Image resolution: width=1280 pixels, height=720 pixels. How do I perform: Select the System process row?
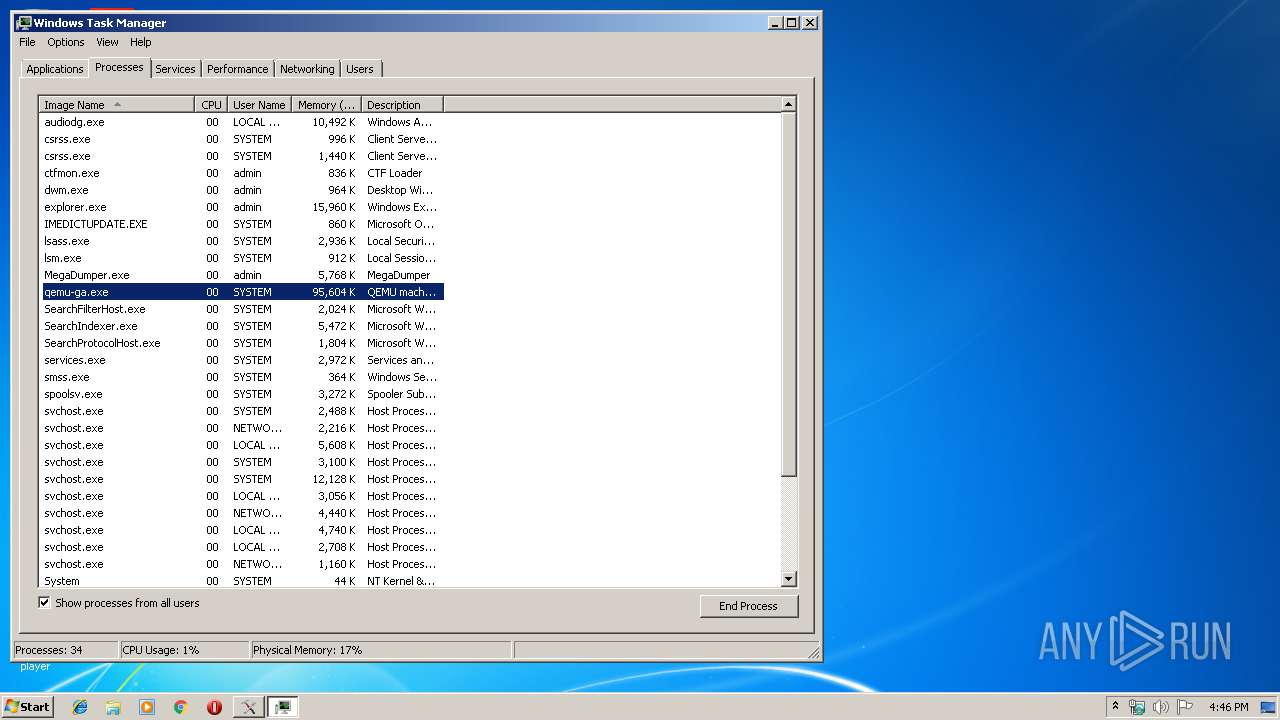pos(241,580)
